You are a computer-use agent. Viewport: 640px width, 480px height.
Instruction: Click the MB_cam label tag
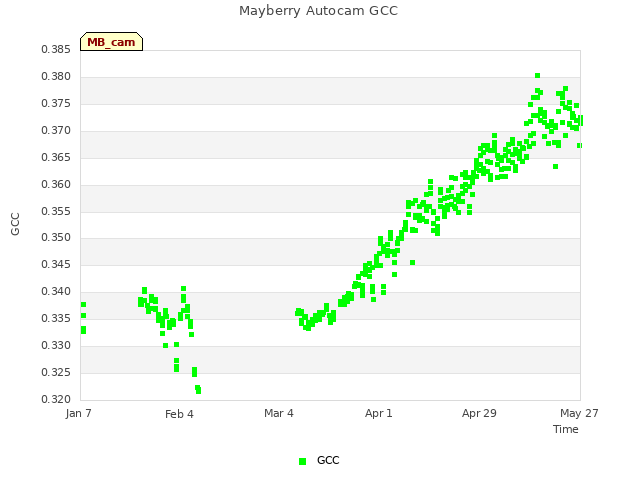point(111,42)
